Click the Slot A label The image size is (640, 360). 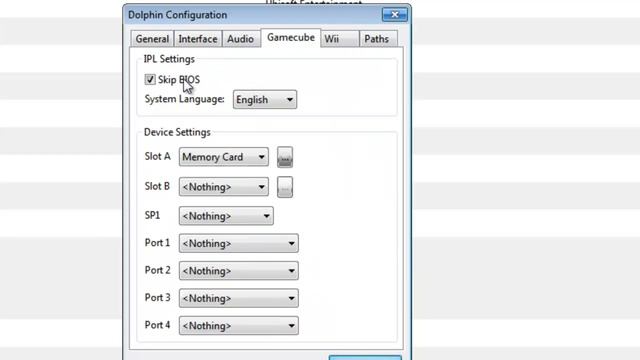(158, 156)
